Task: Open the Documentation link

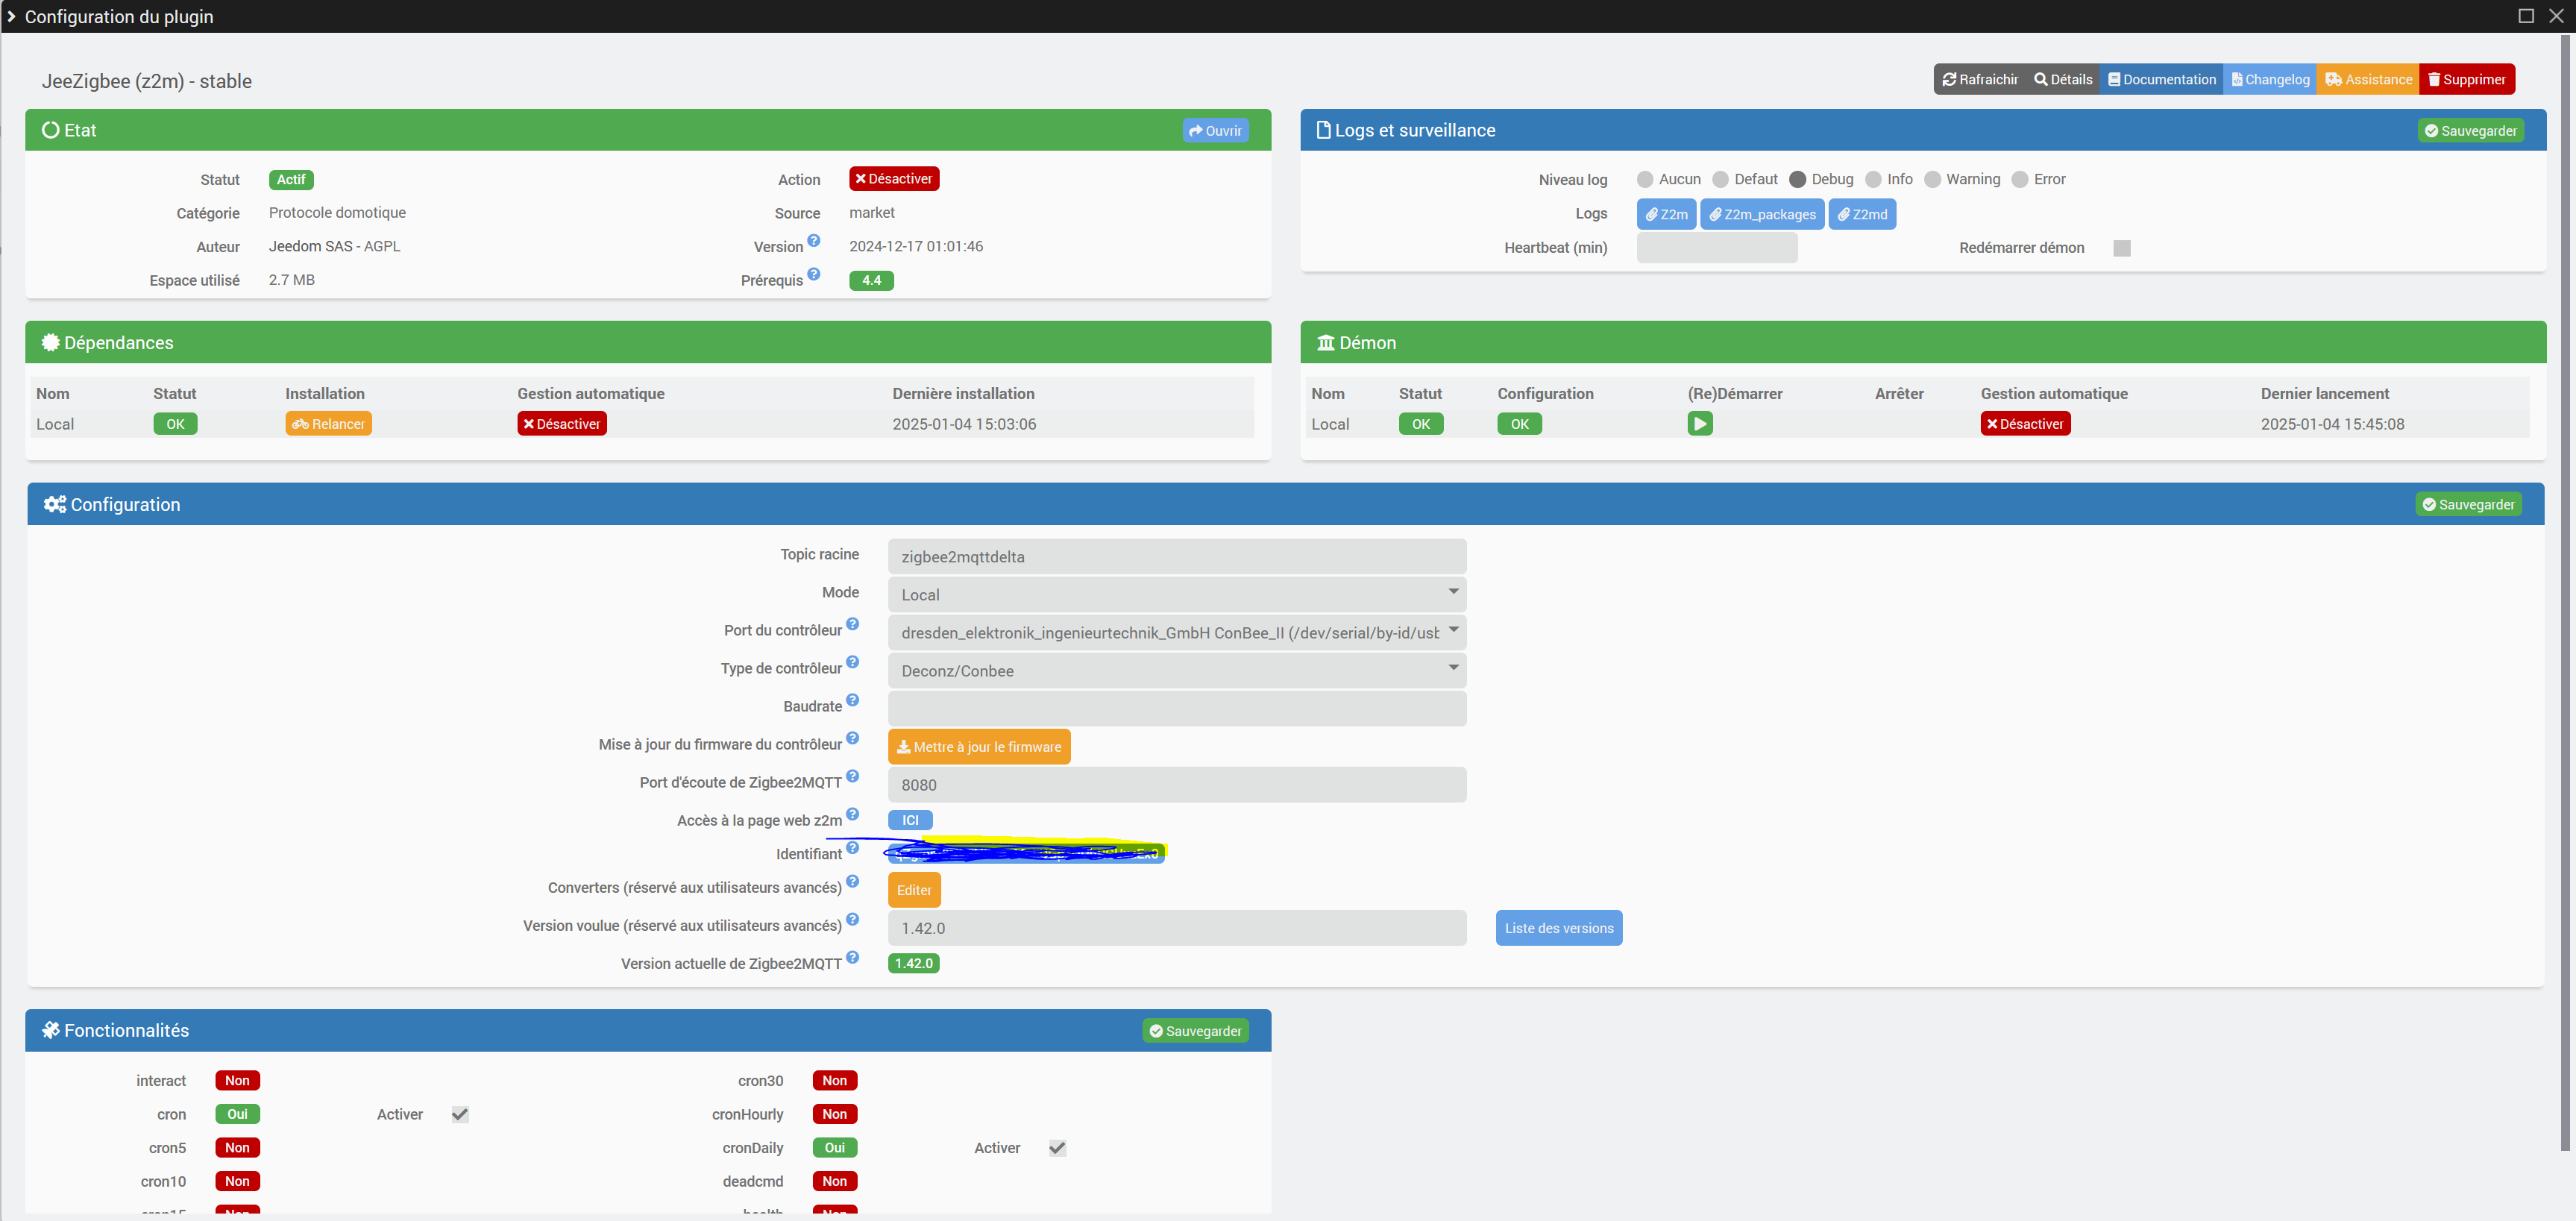Action: (2161, 80)
